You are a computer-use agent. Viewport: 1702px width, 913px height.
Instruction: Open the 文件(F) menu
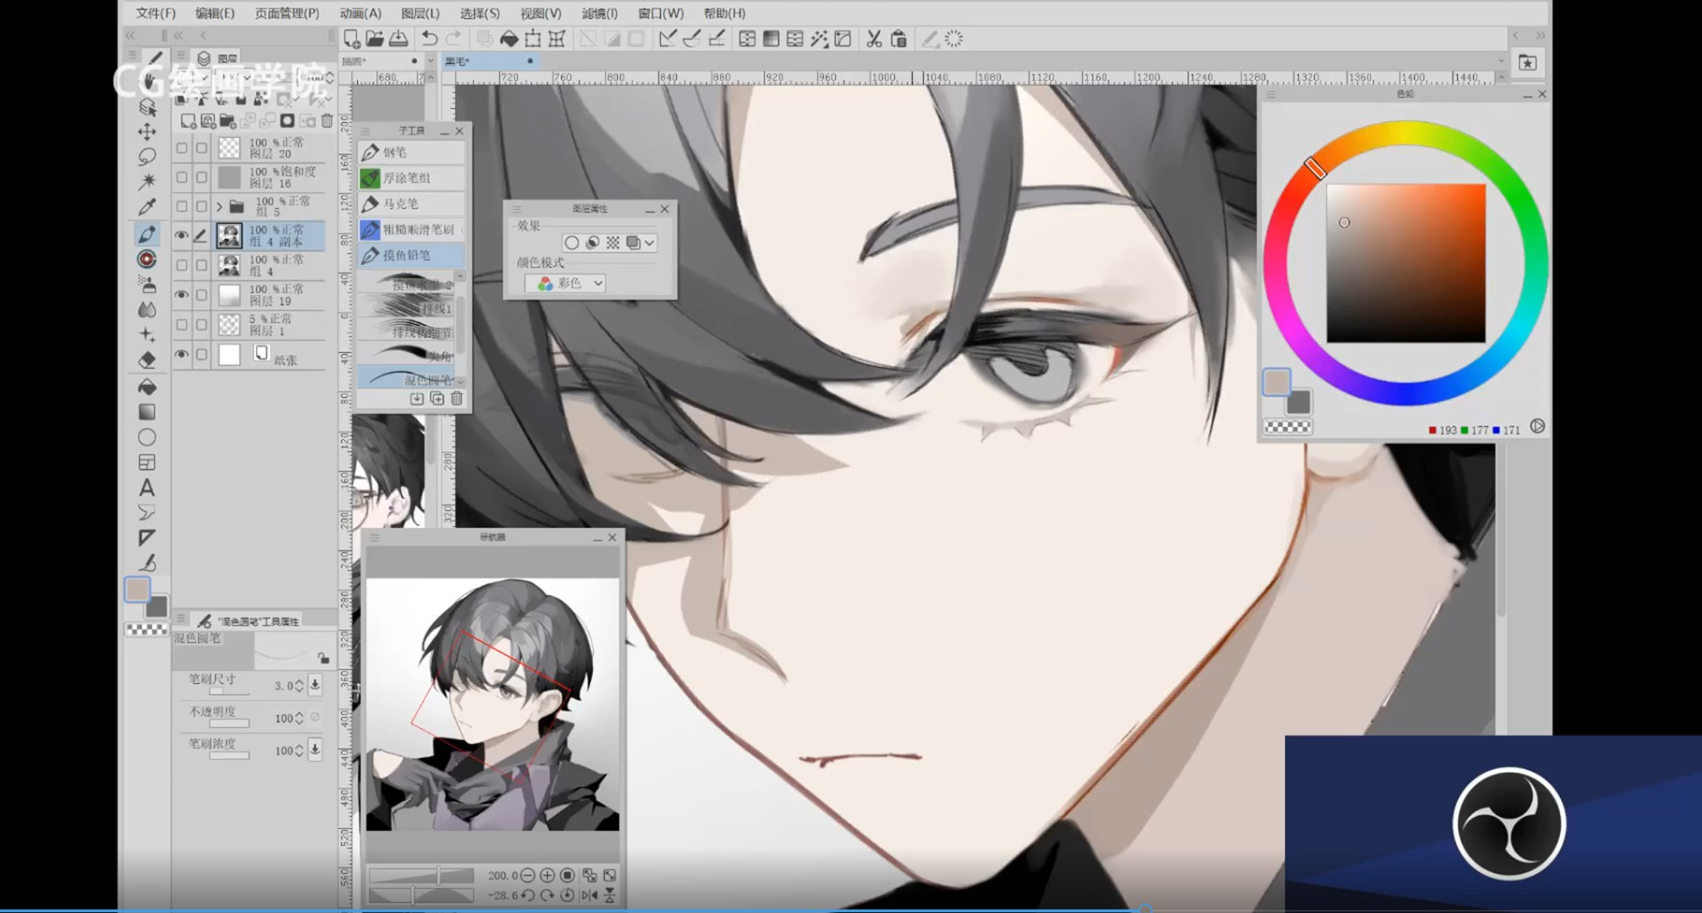(x=156, y=14)
